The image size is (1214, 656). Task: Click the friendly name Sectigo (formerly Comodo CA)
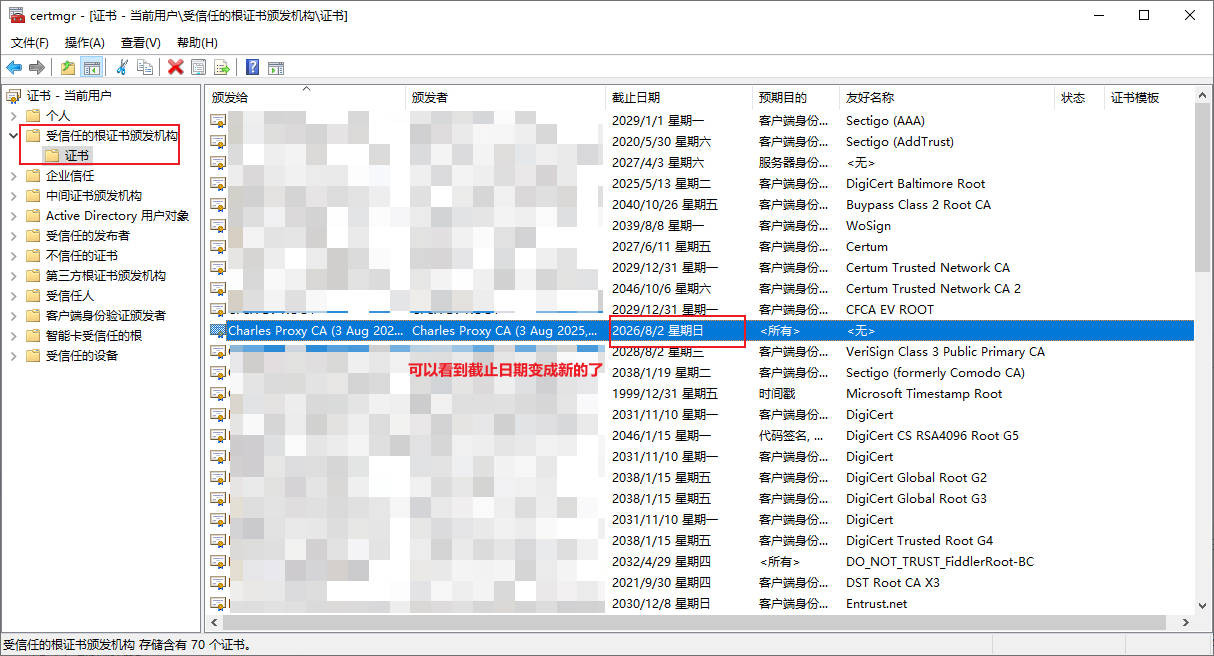click(935, 373)
